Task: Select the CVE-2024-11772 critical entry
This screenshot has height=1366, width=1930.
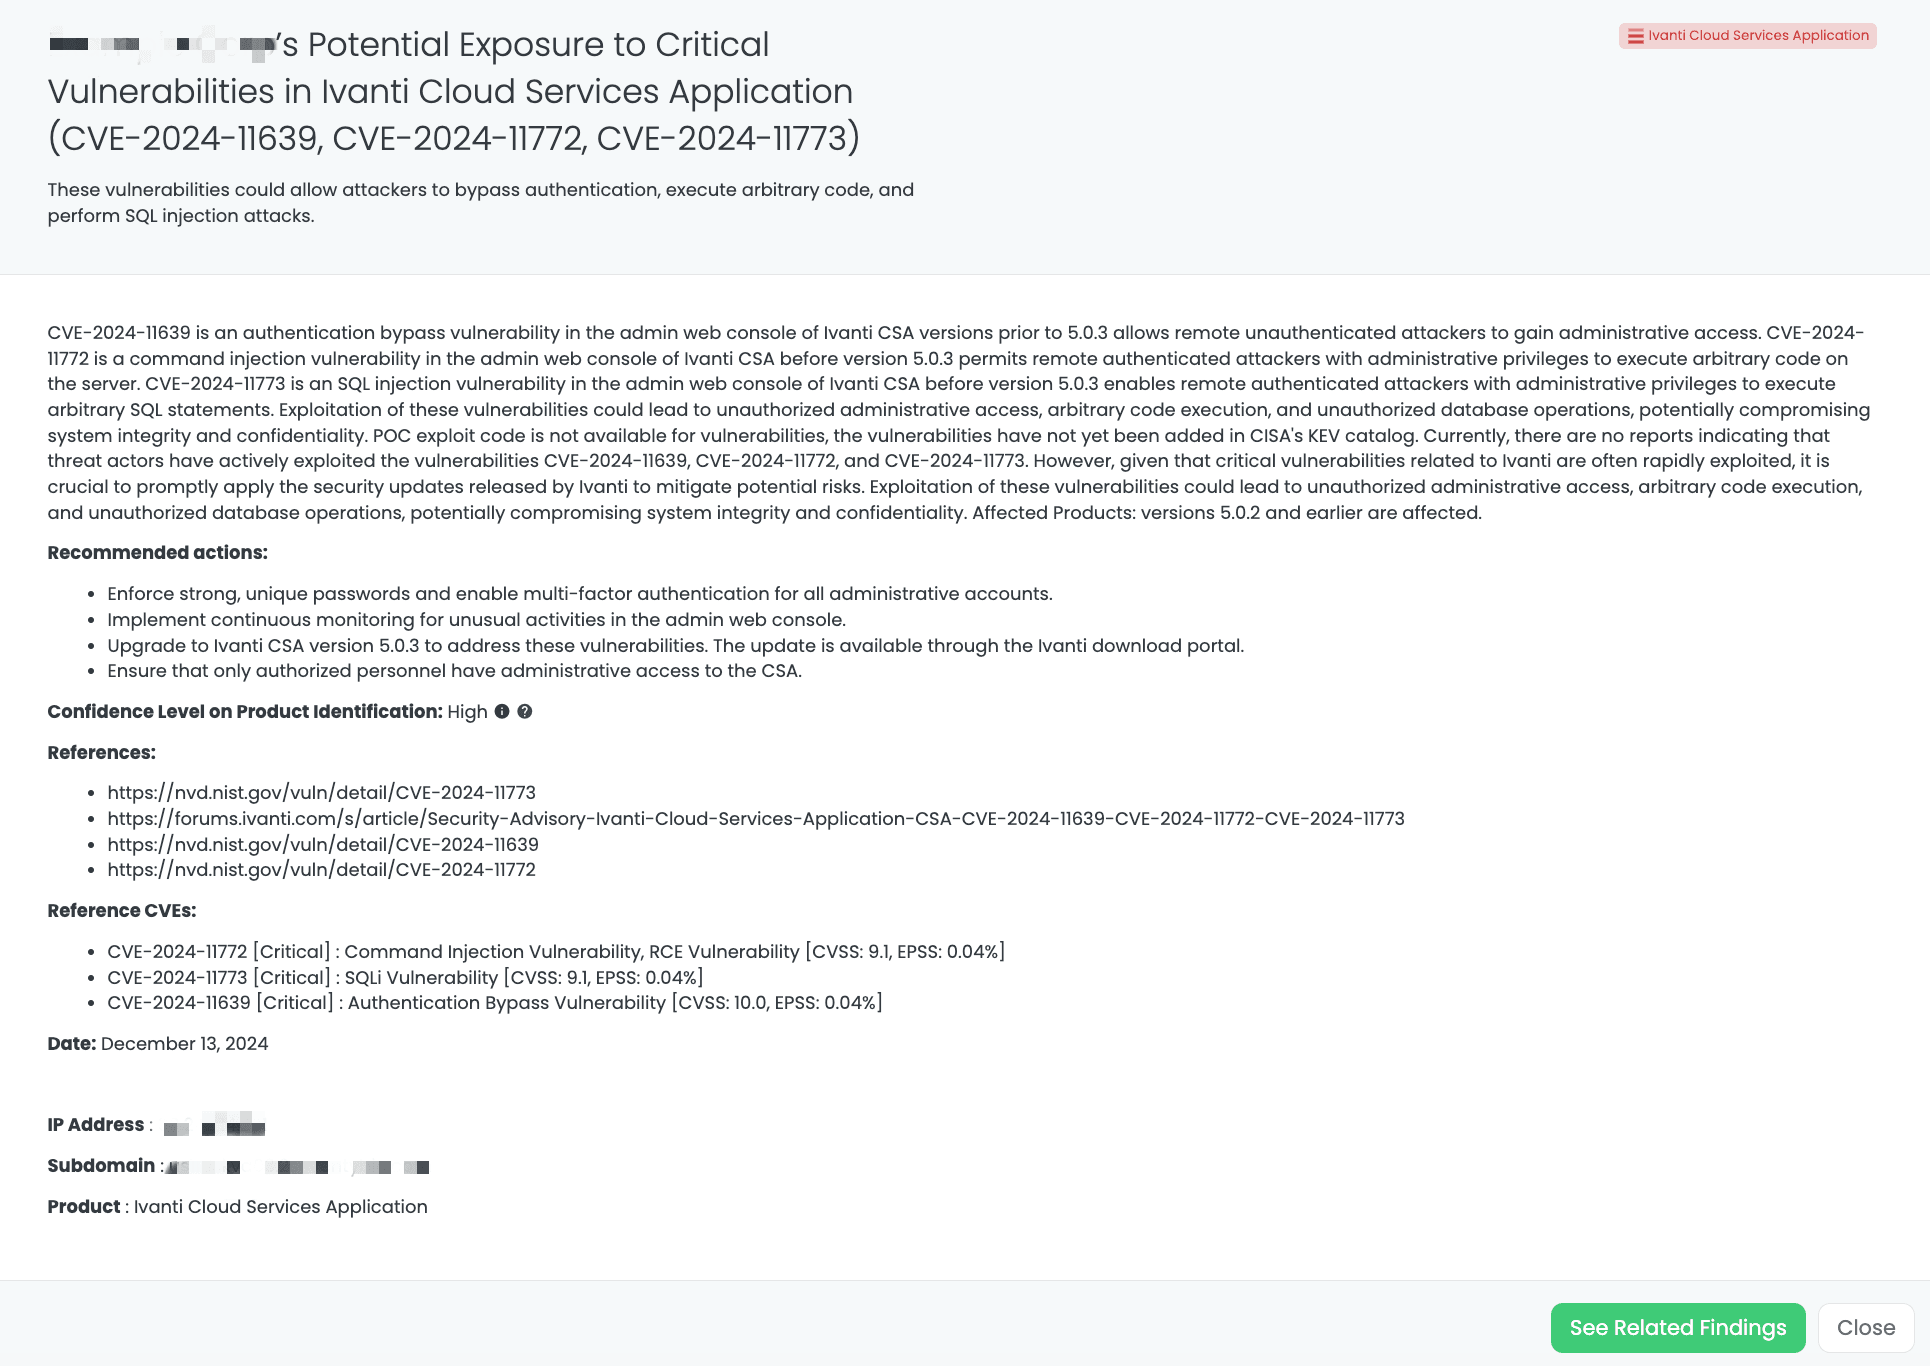Action: click(556, 951)
